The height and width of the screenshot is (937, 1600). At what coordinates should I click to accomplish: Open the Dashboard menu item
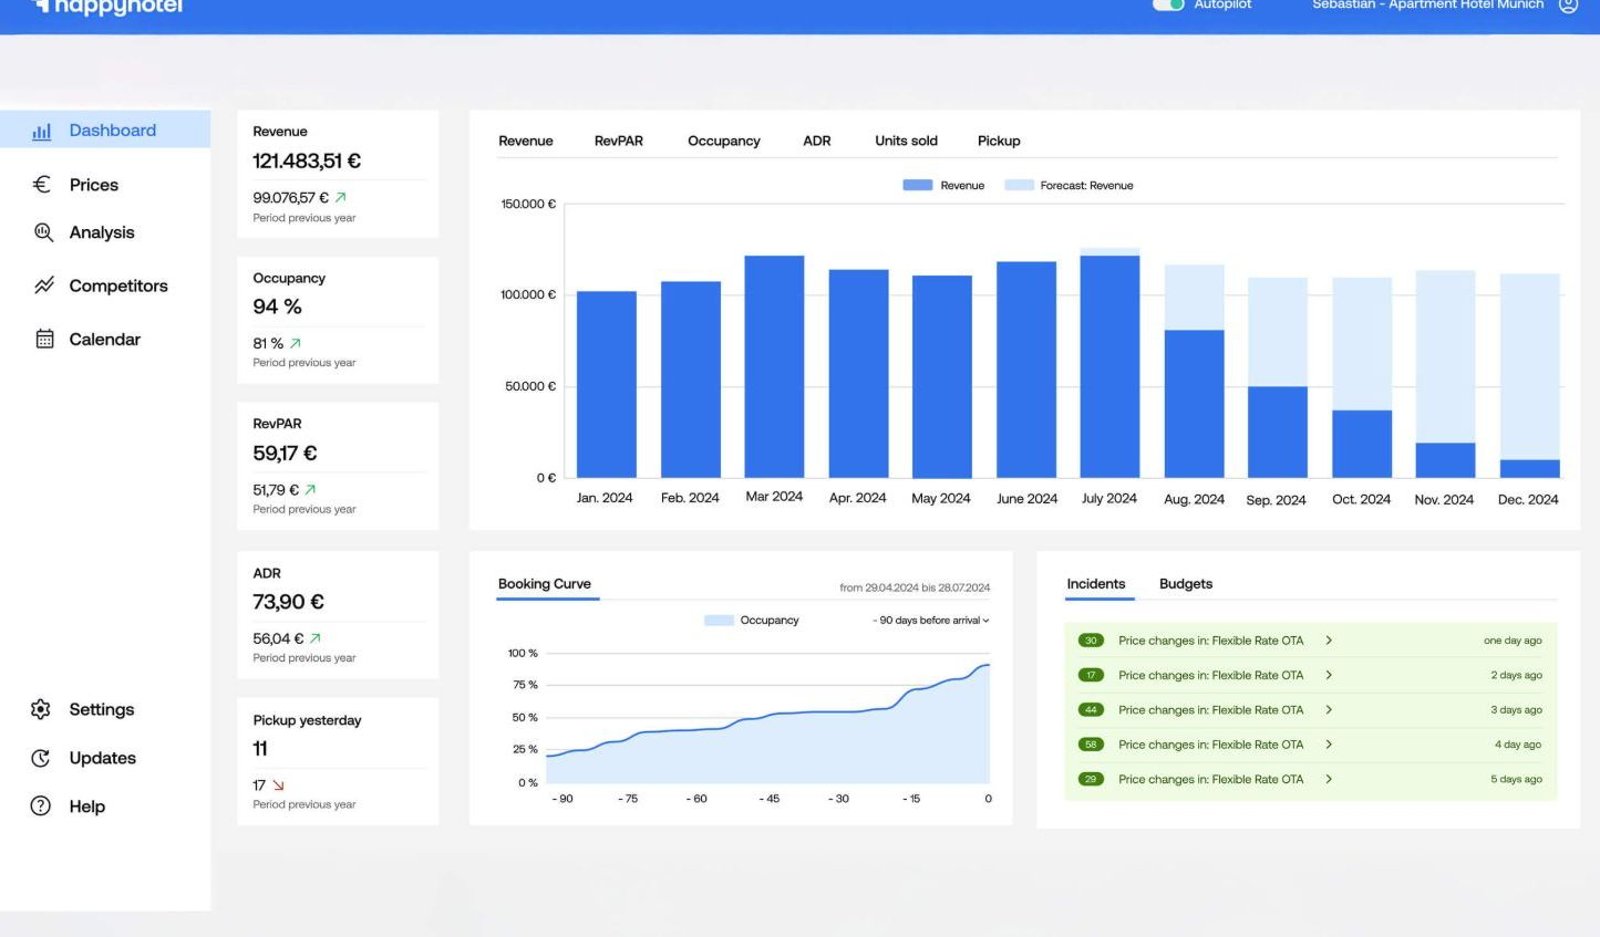point(105,130)
